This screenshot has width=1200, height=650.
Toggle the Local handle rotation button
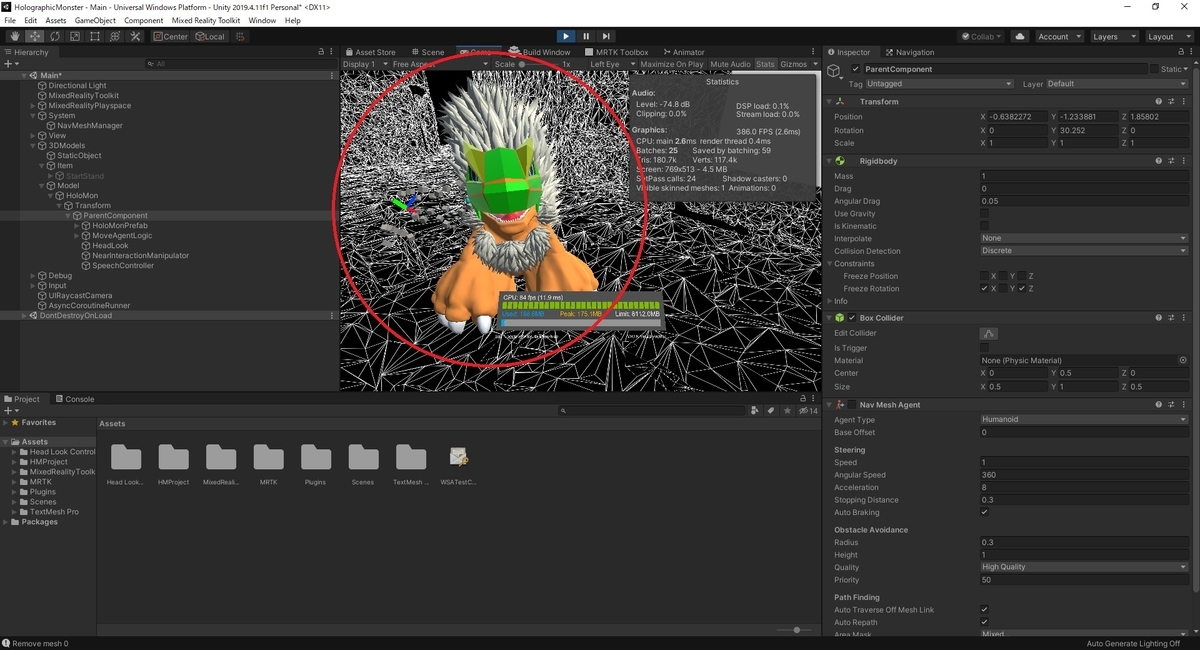pyautogui.click(x=210, y=36)
